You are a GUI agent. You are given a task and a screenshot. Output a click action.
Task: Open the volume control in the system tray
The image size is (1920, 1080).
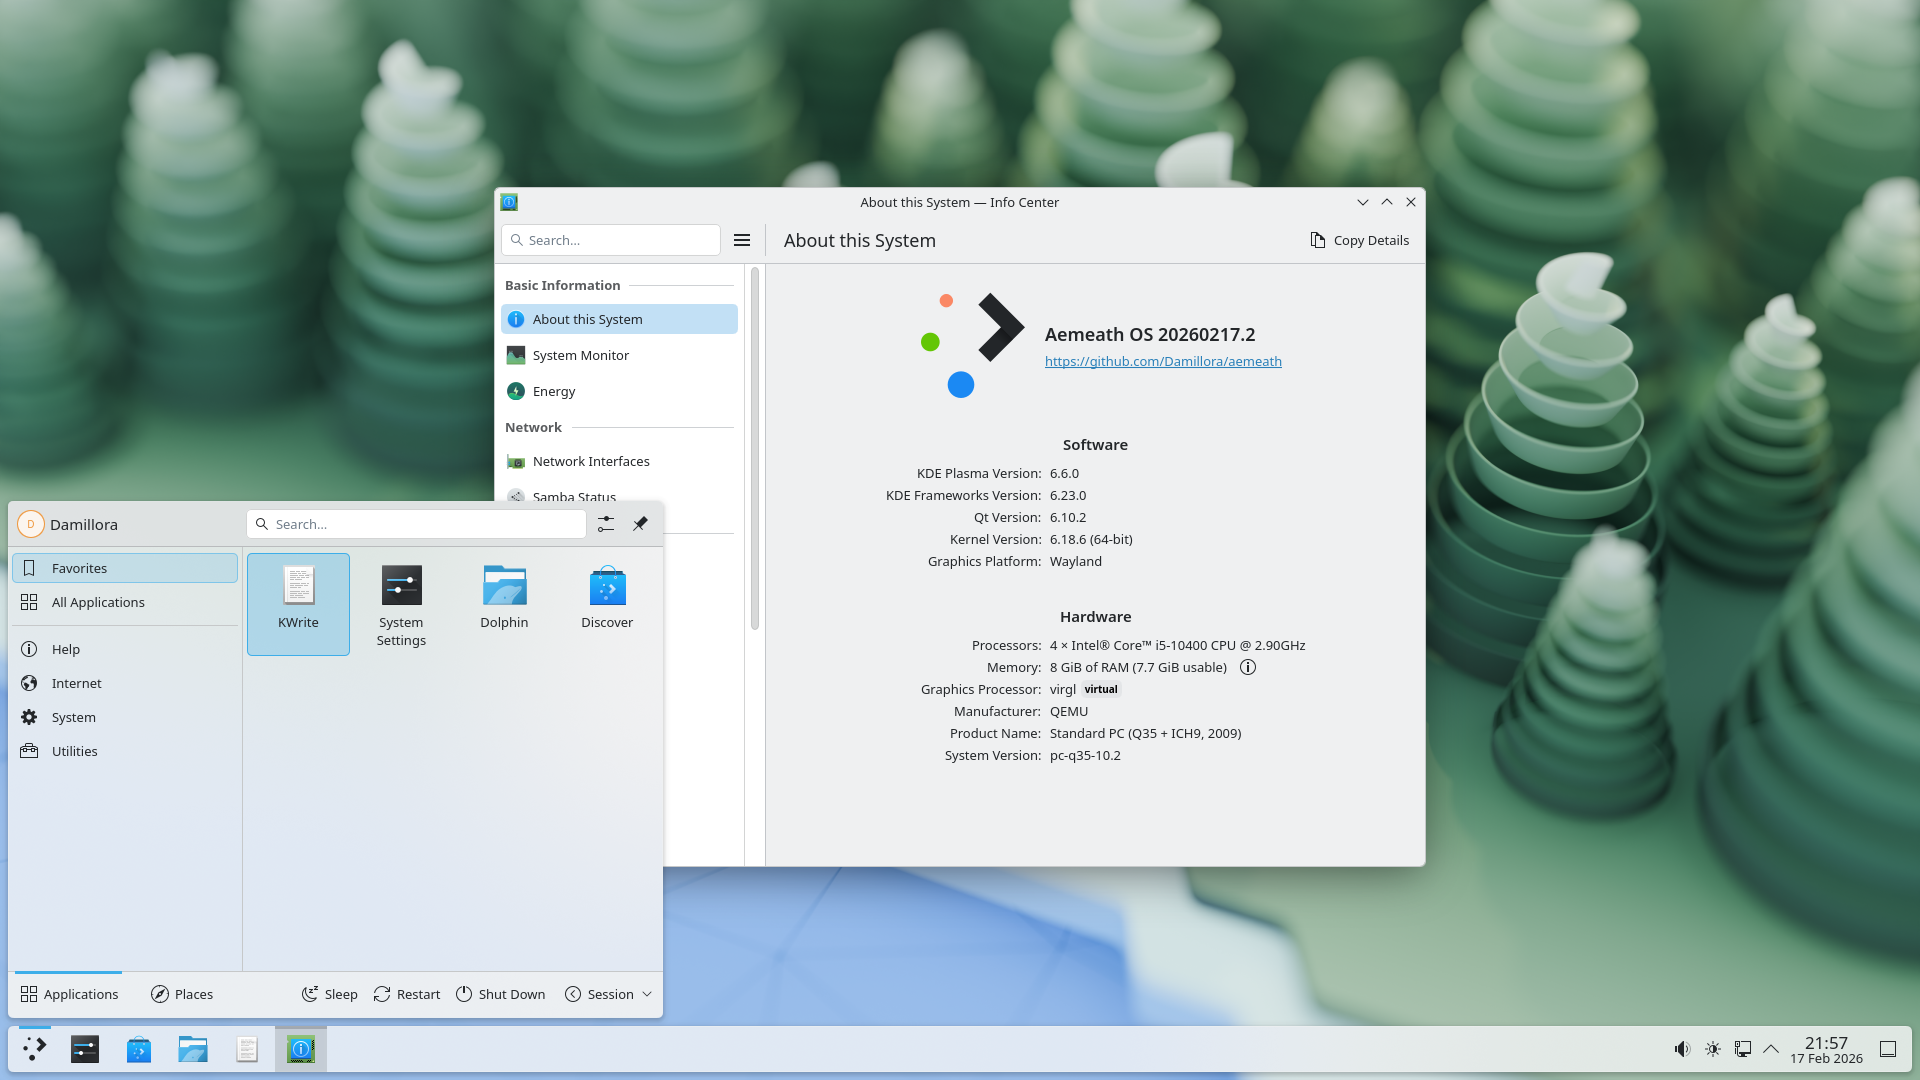click(x=1682, y=1049)
